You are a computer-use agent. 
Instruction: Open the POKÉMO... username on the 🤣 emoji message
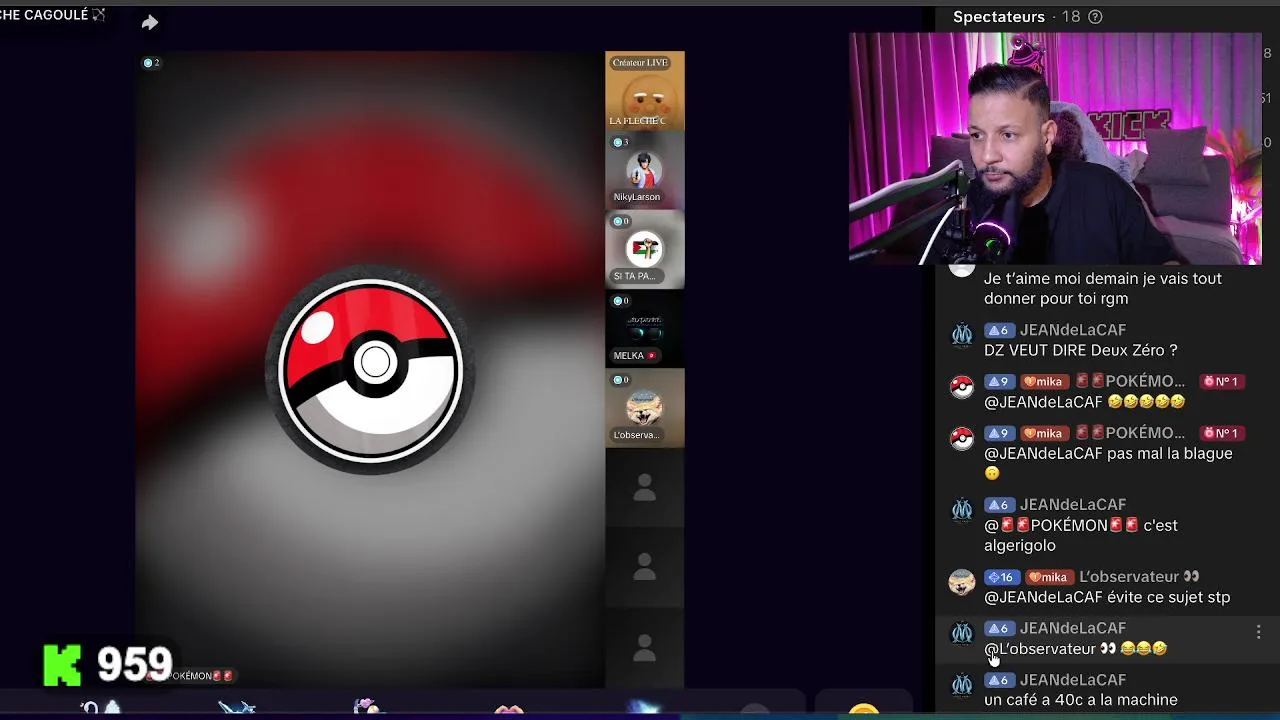1130,381
